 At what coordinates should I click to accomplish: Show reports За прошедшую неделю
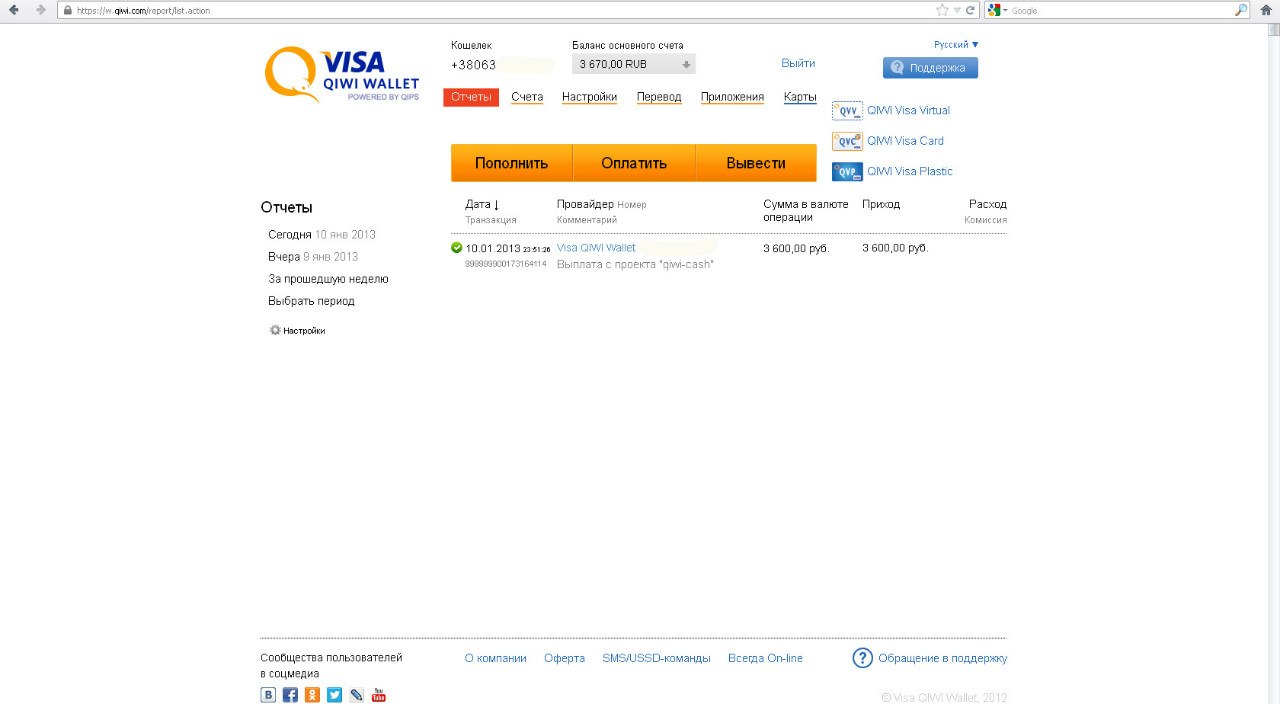(328, 279)
